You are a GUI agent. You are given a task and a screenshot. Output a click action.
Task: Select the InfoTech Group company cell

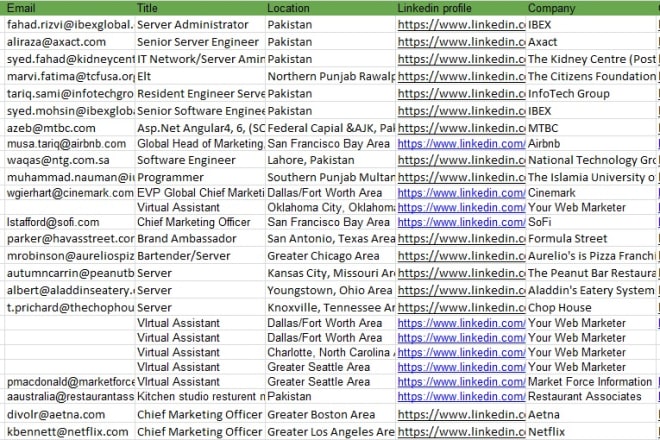click(x=591, y=93)
